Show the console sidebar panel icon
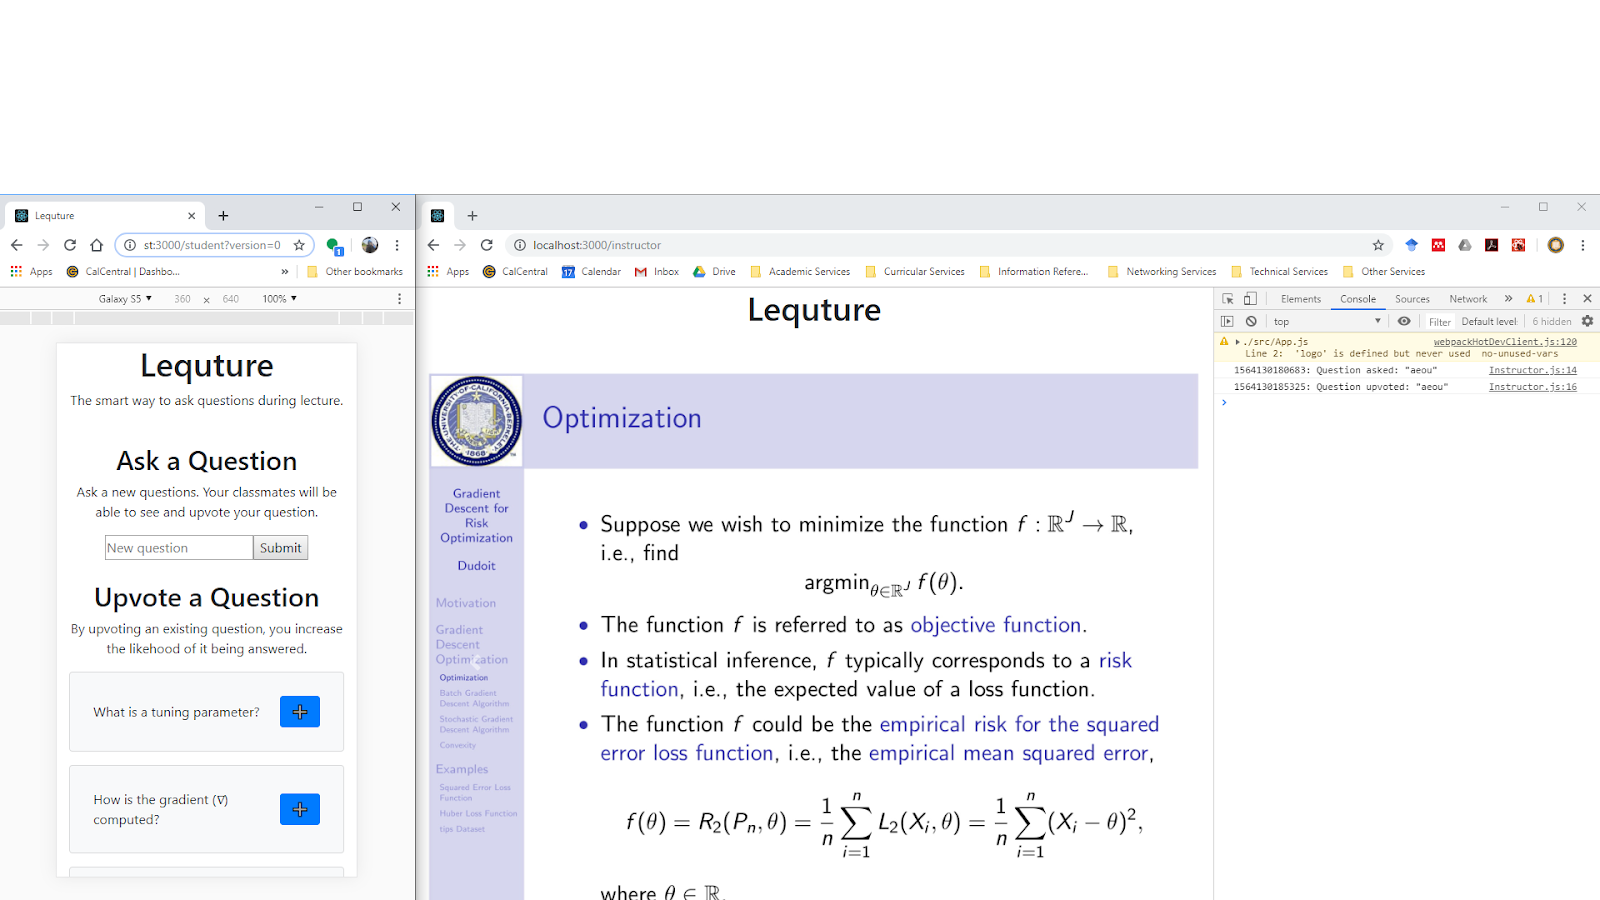 1227,321
